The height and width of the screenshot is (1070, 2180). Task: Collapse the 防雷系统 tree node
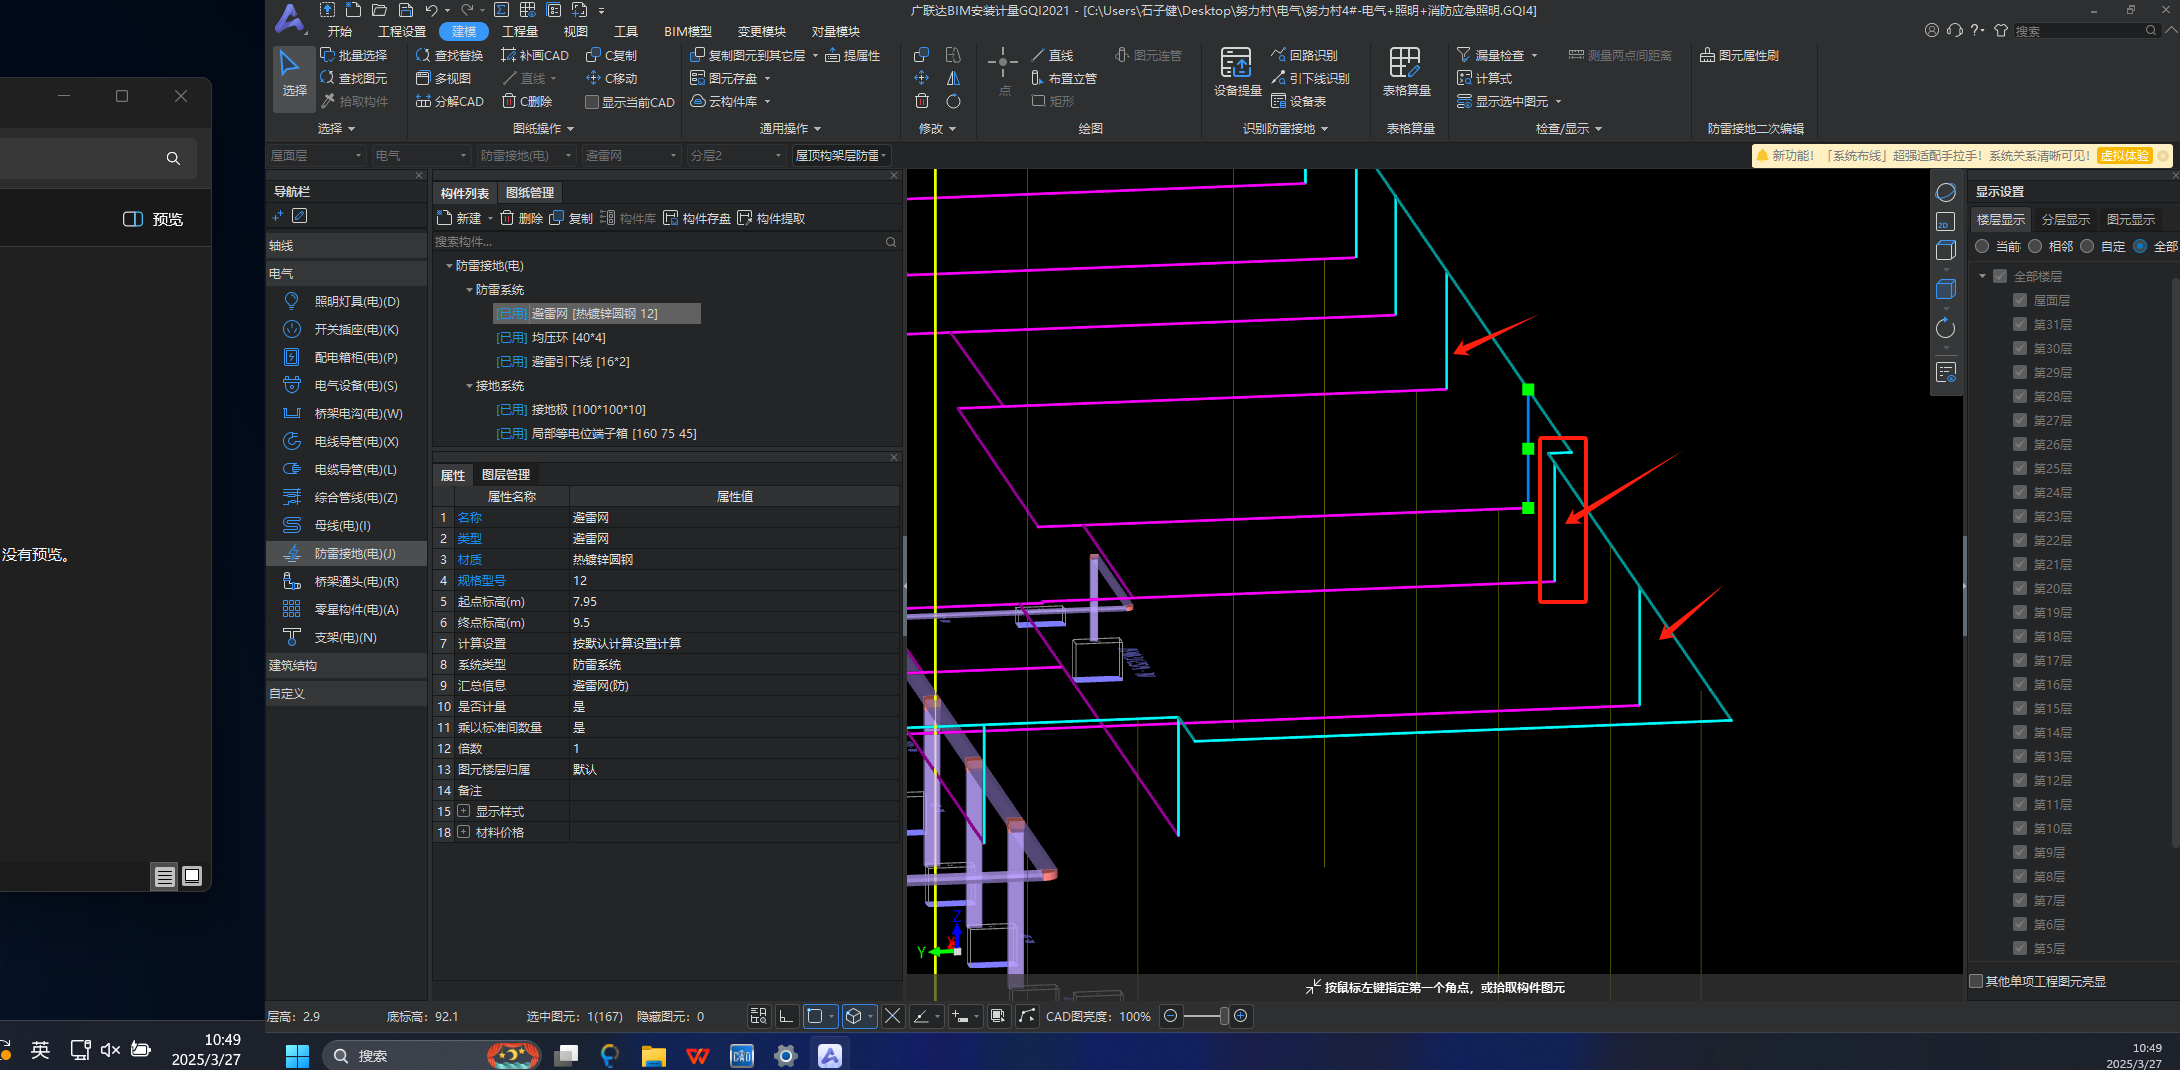[x=469, y=290]
